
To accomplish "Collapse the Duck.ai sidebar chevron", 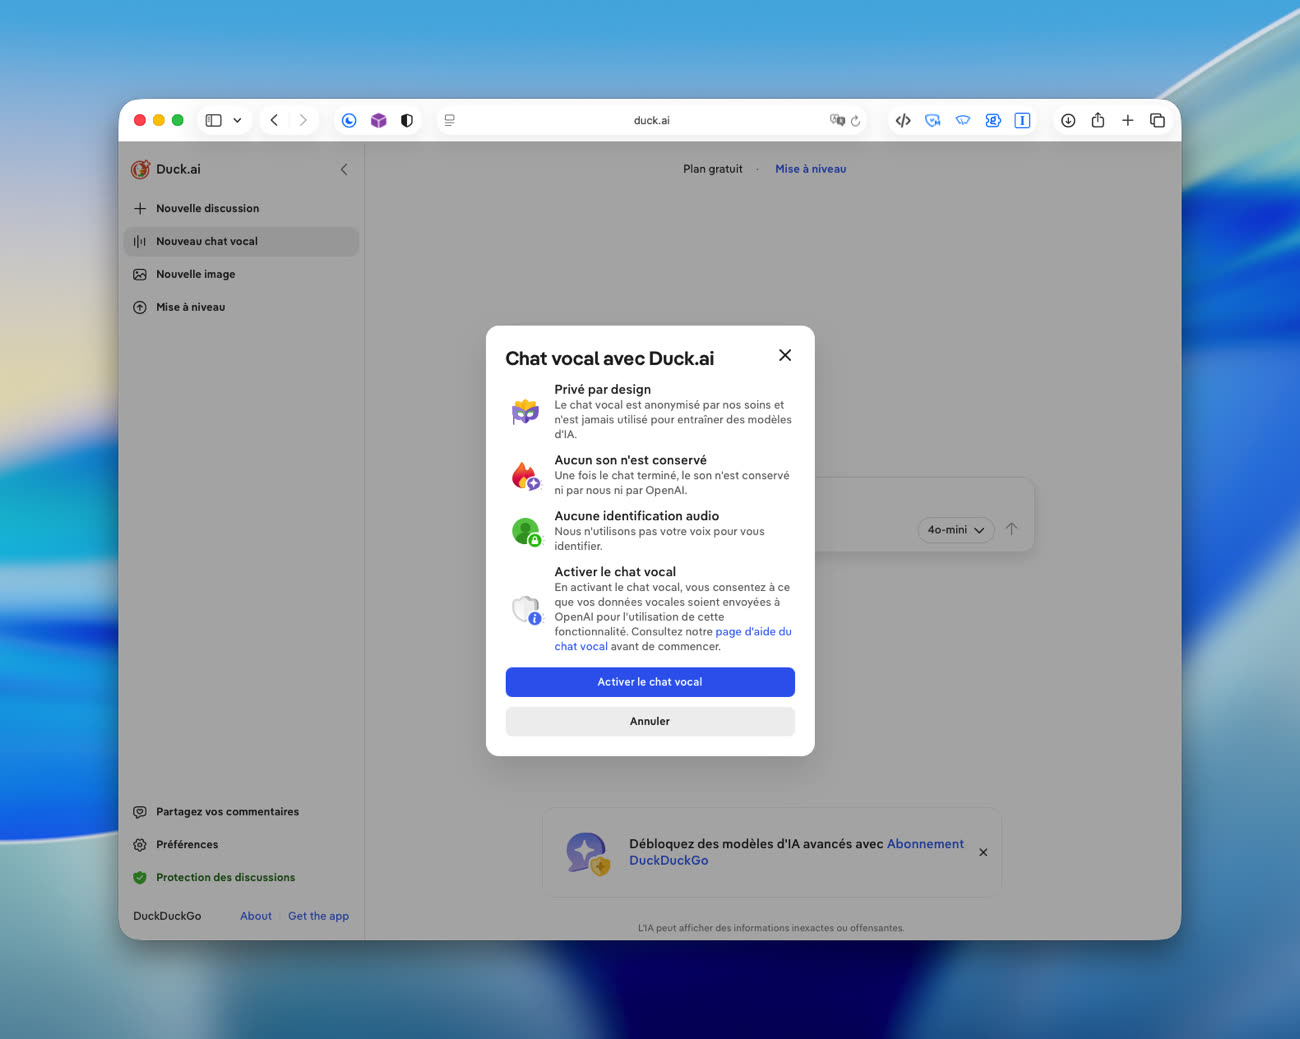I will pyautogui.click(x=344, y=169).
